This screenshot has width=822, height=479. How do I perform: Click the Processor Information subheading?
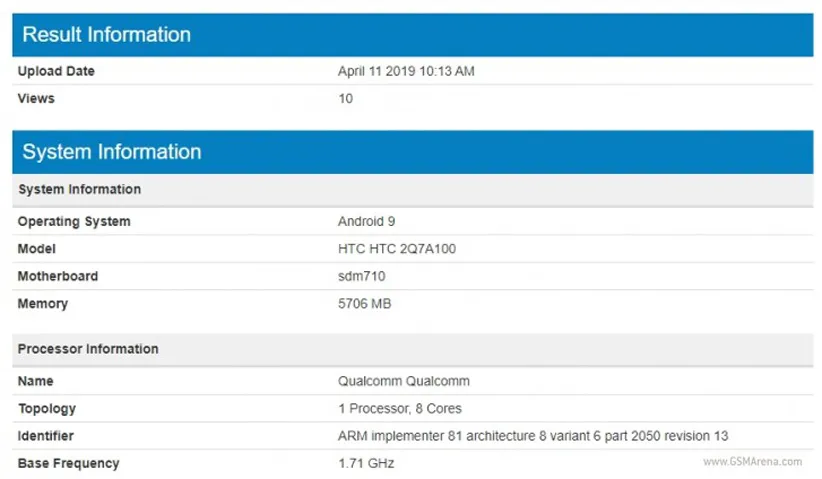click(88, 349)
